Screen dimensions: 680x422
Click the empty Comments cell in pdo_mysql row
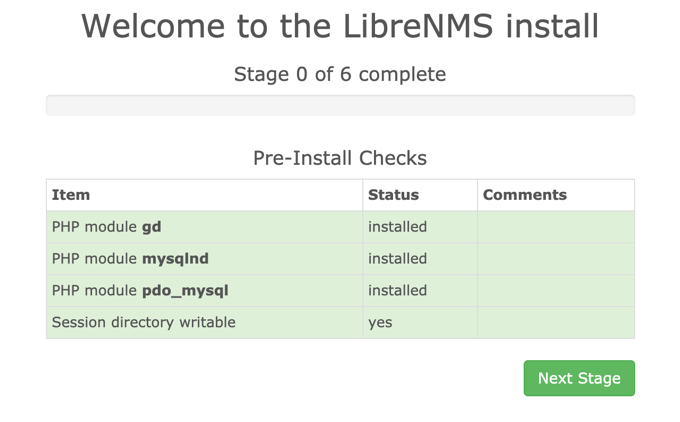click(x=555, y=291)
